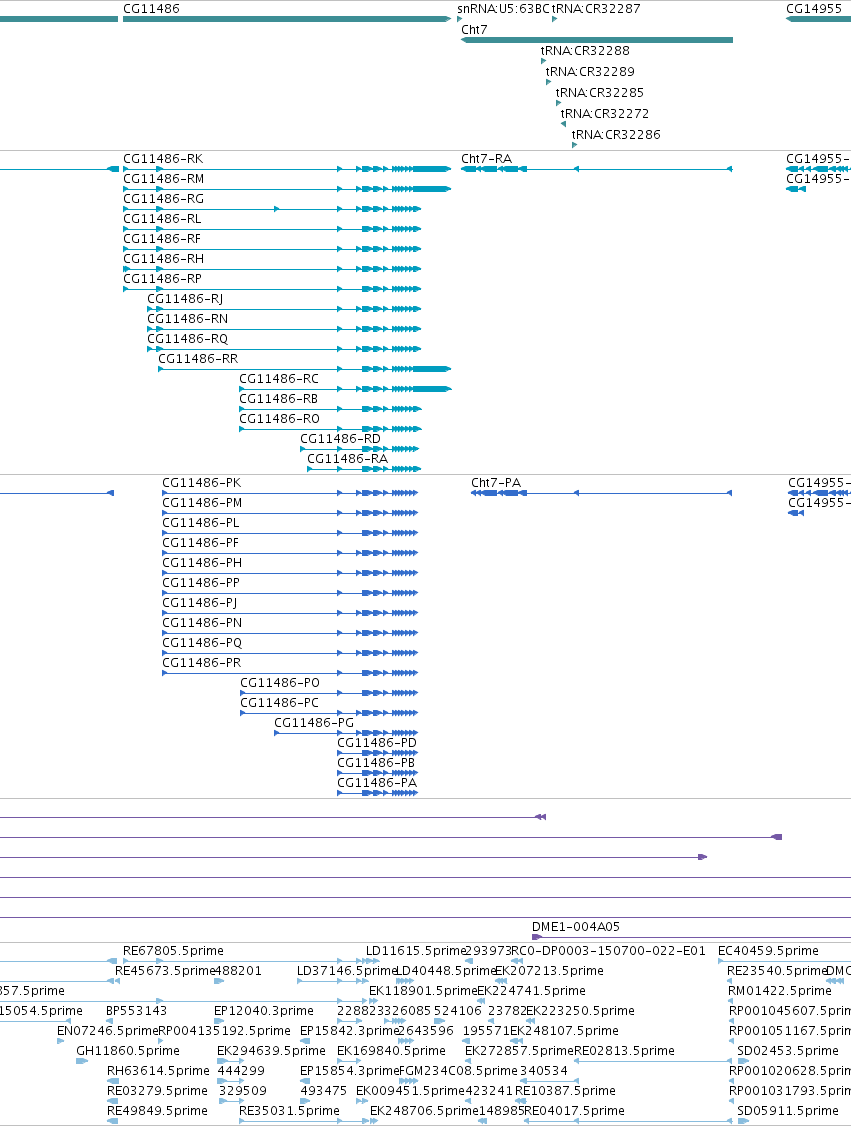Click the CG11486-RP transcript label
This screenshot has height=1126, width=851.
click(162, 279)
